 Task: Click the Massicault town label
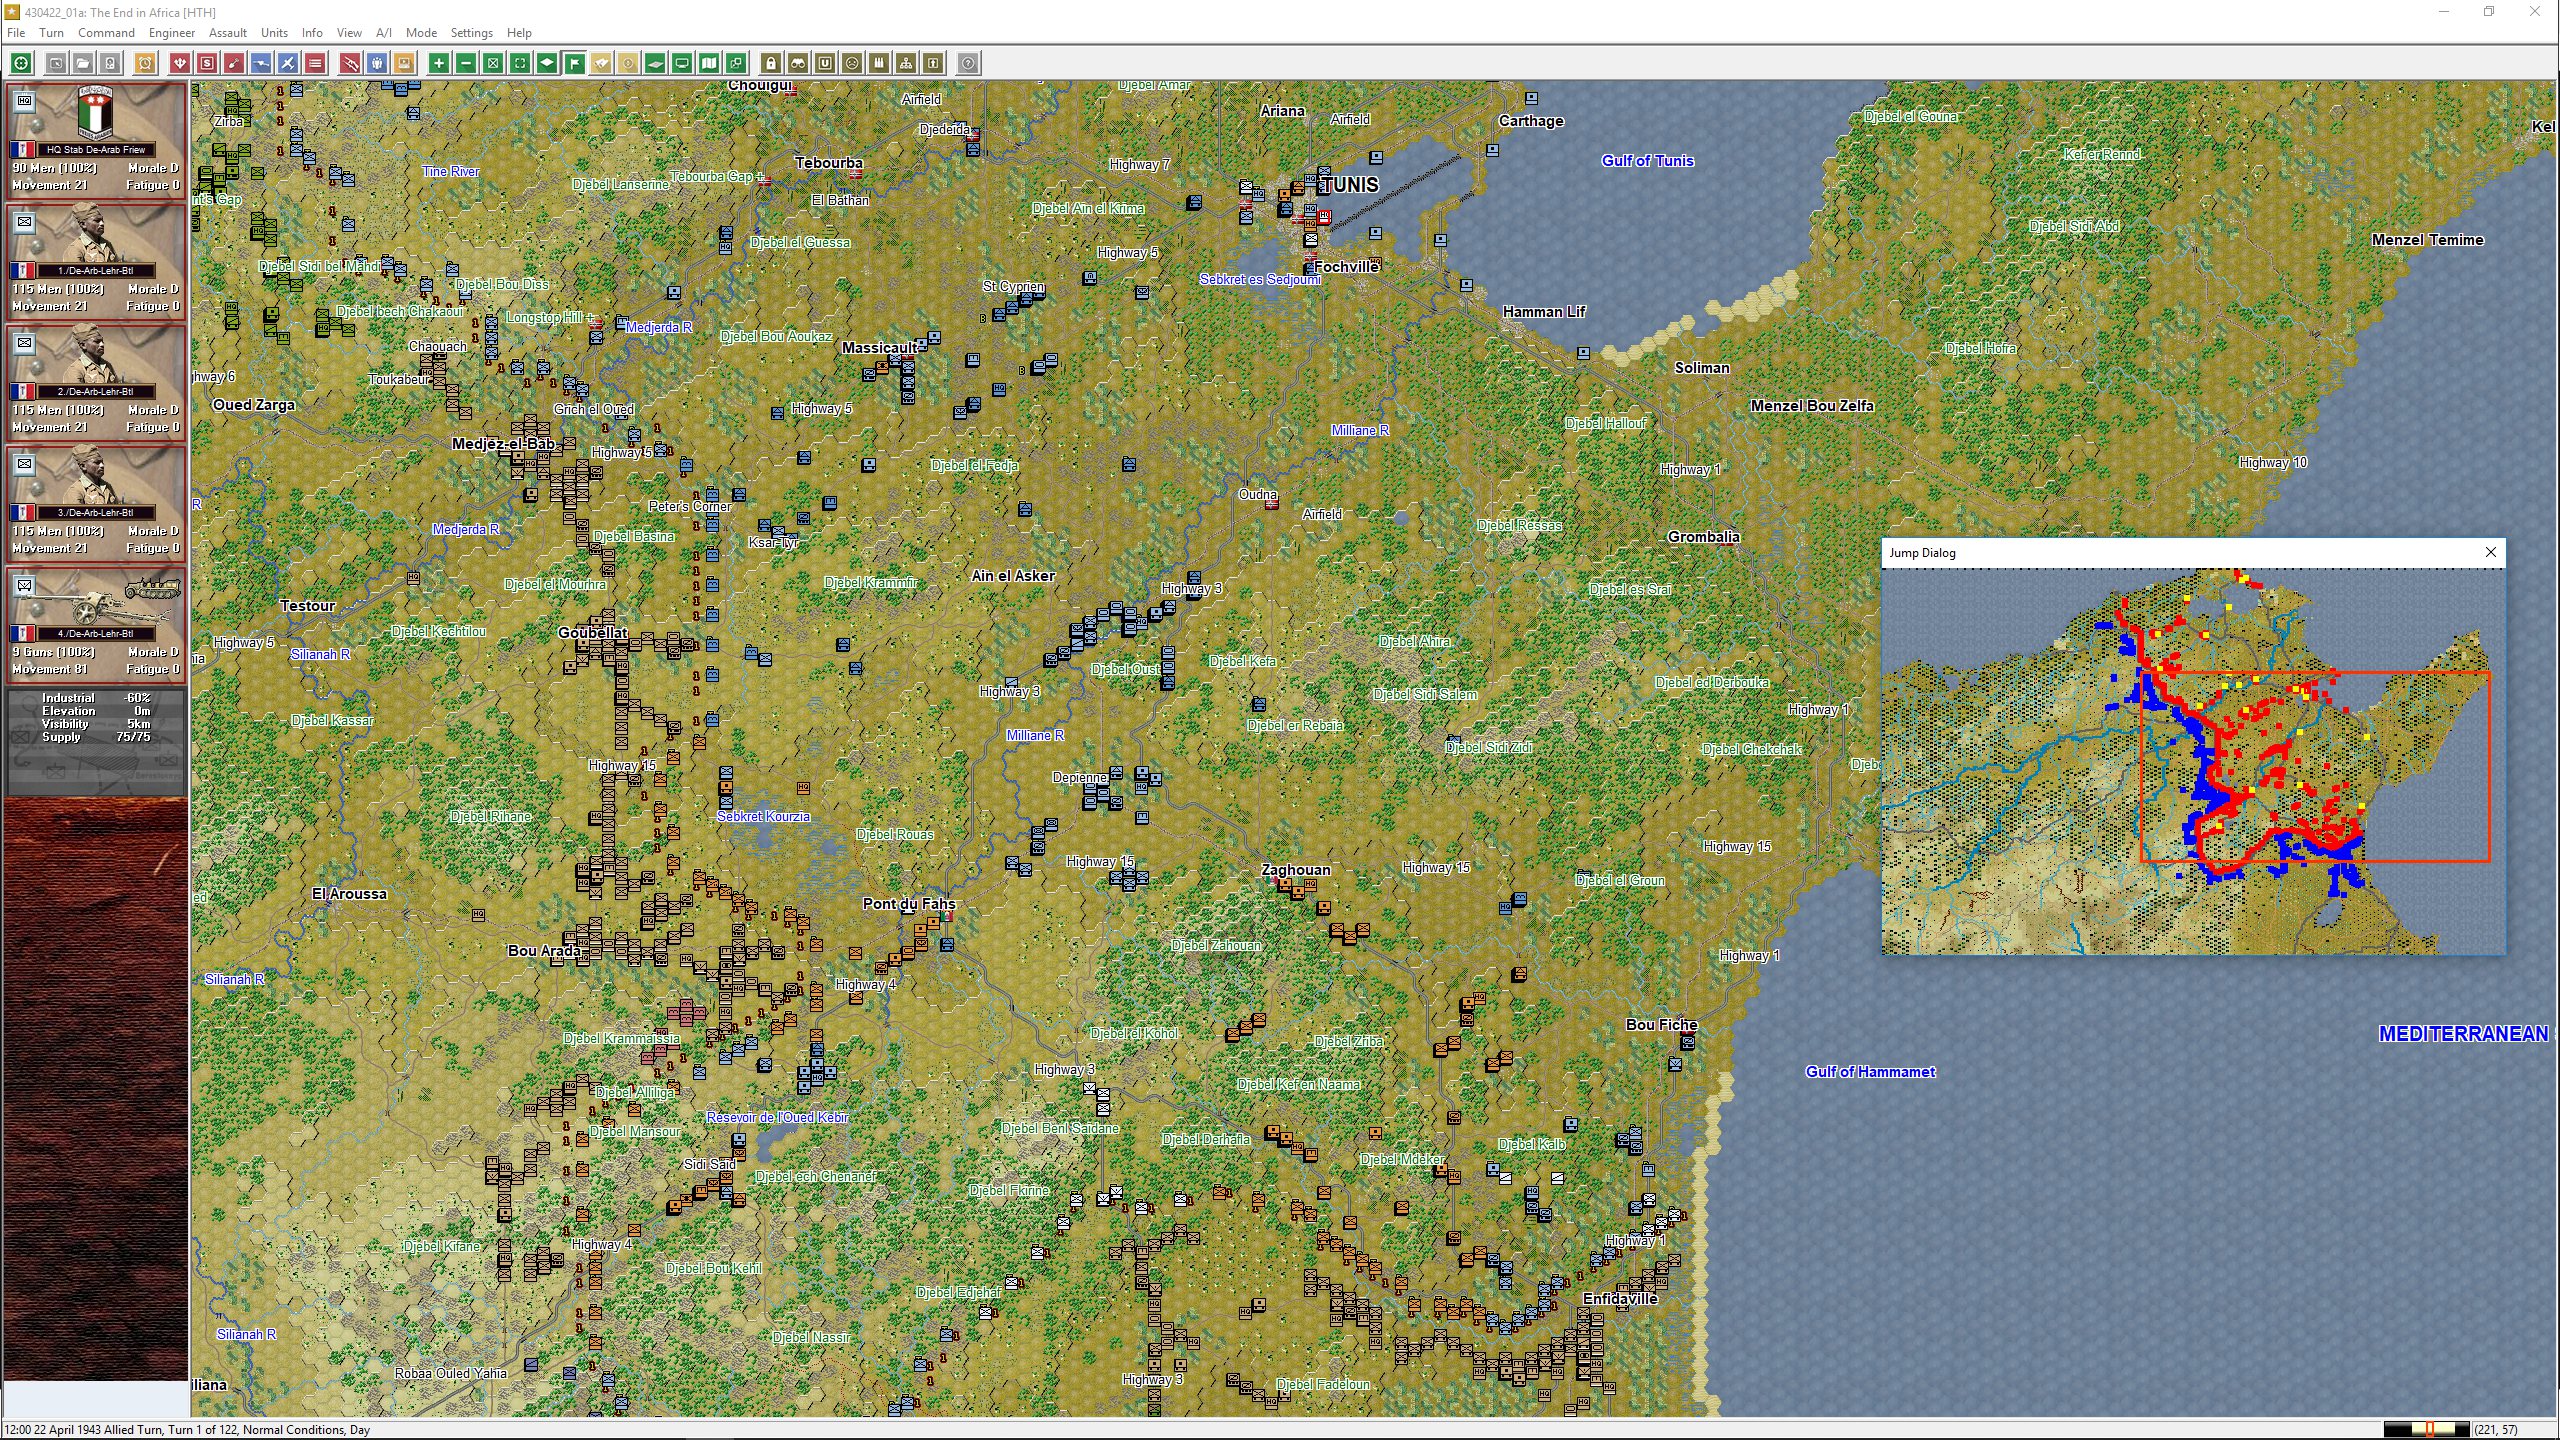click(879, 348)
